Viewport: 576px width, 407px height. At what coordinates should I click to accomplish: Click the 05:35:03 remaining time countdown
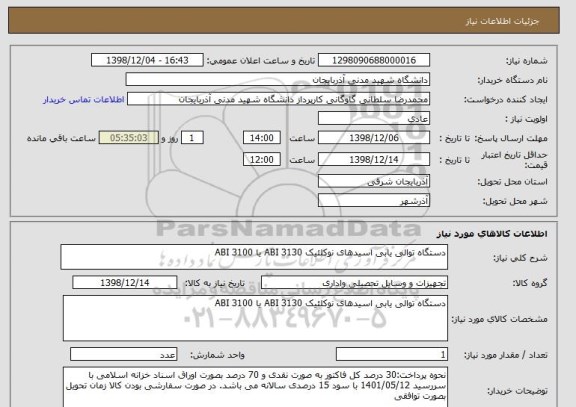click(129, 138)
